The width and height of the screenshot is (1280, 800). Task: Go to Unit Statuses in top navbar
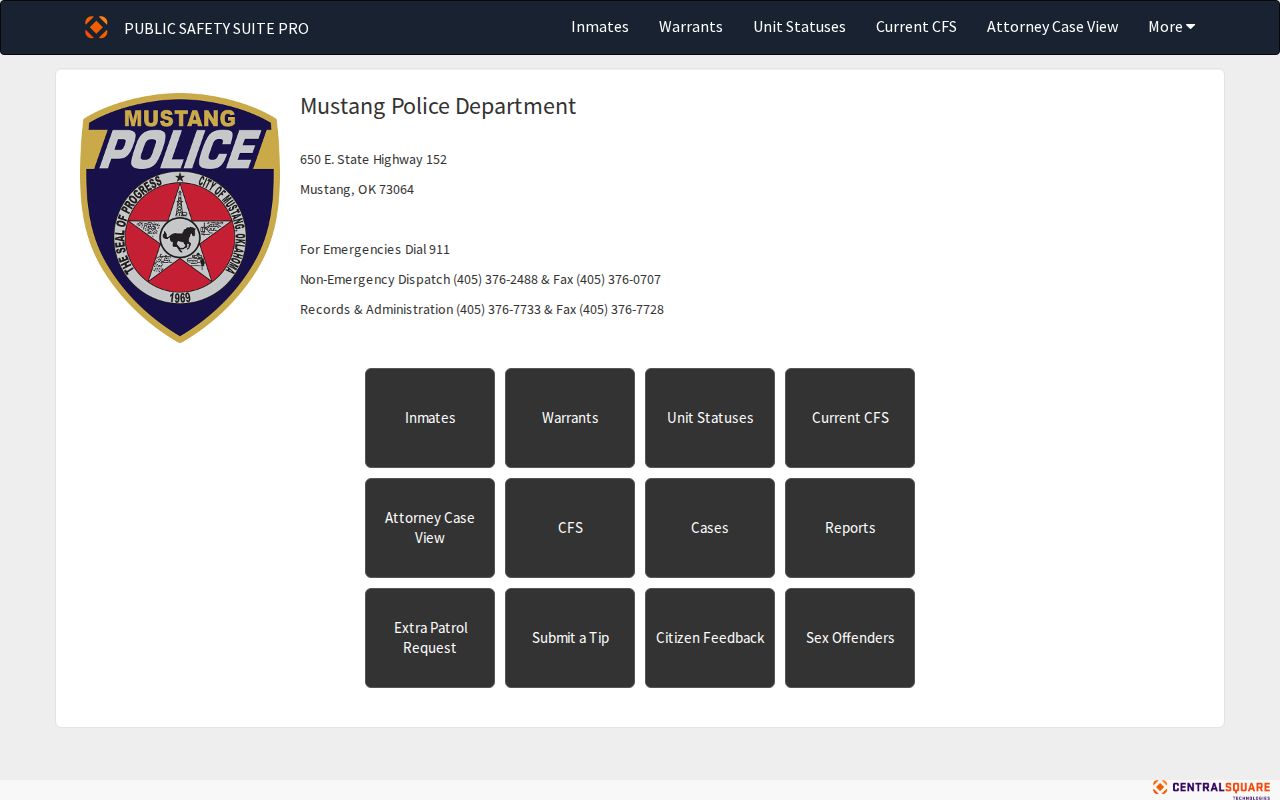[800, 27]
